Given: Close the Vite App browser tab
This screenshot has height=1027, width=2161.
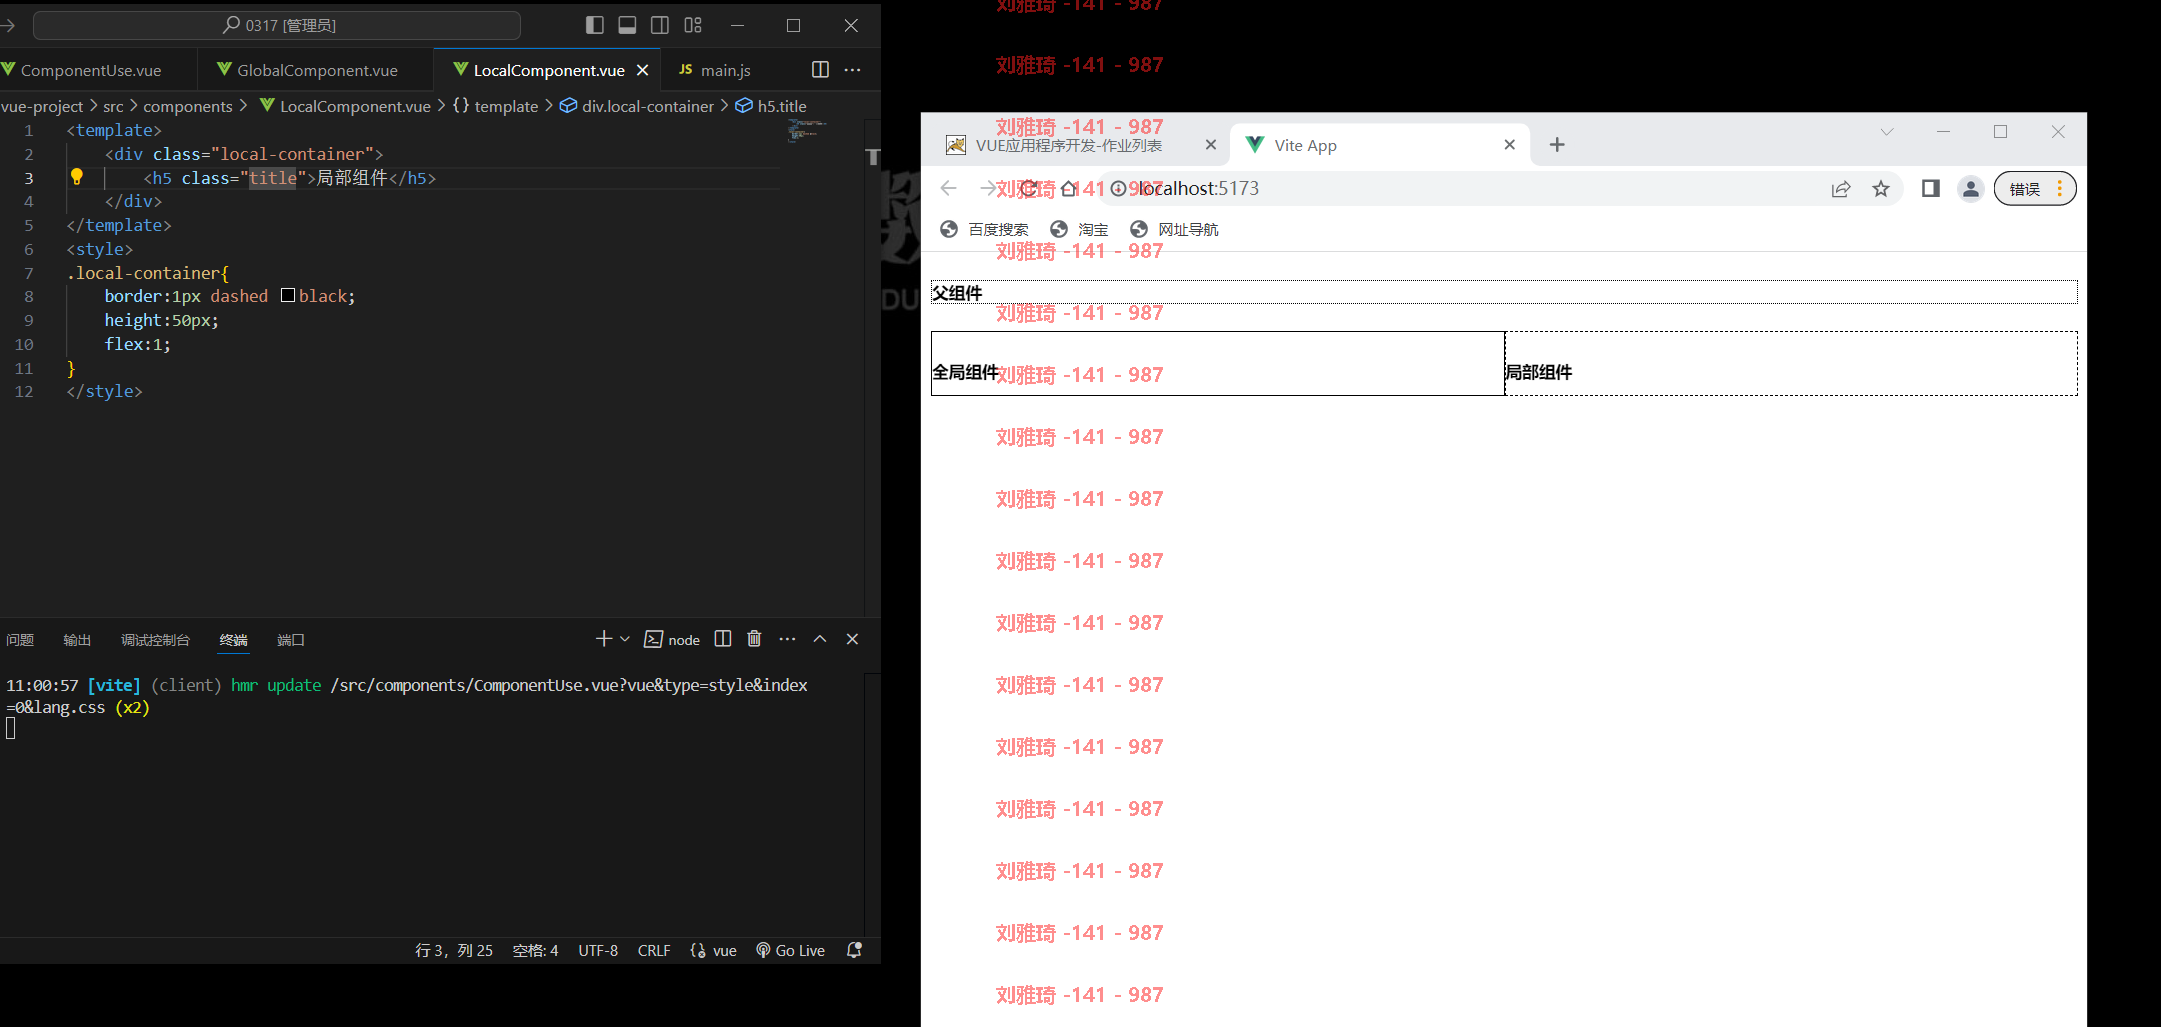Looking at the screenshot, I should pyautogui.click(x=1509, y=145).
